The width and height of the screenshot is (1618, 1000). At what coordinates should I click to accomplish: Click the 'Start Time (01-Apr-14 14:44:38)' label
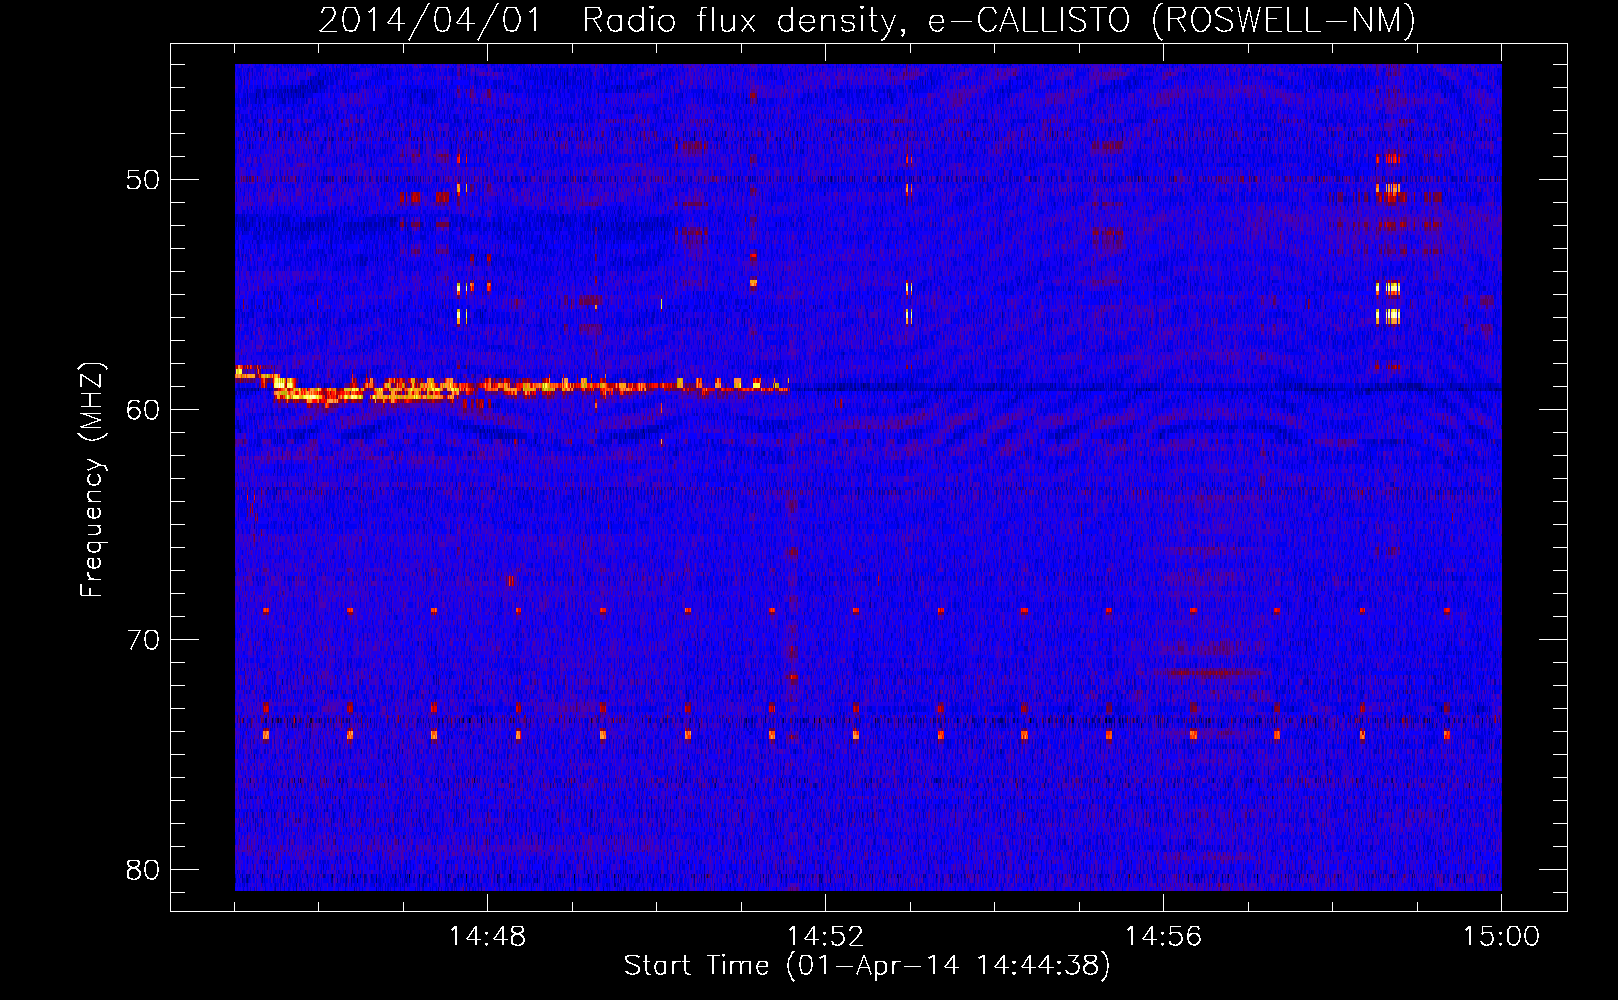867,966
